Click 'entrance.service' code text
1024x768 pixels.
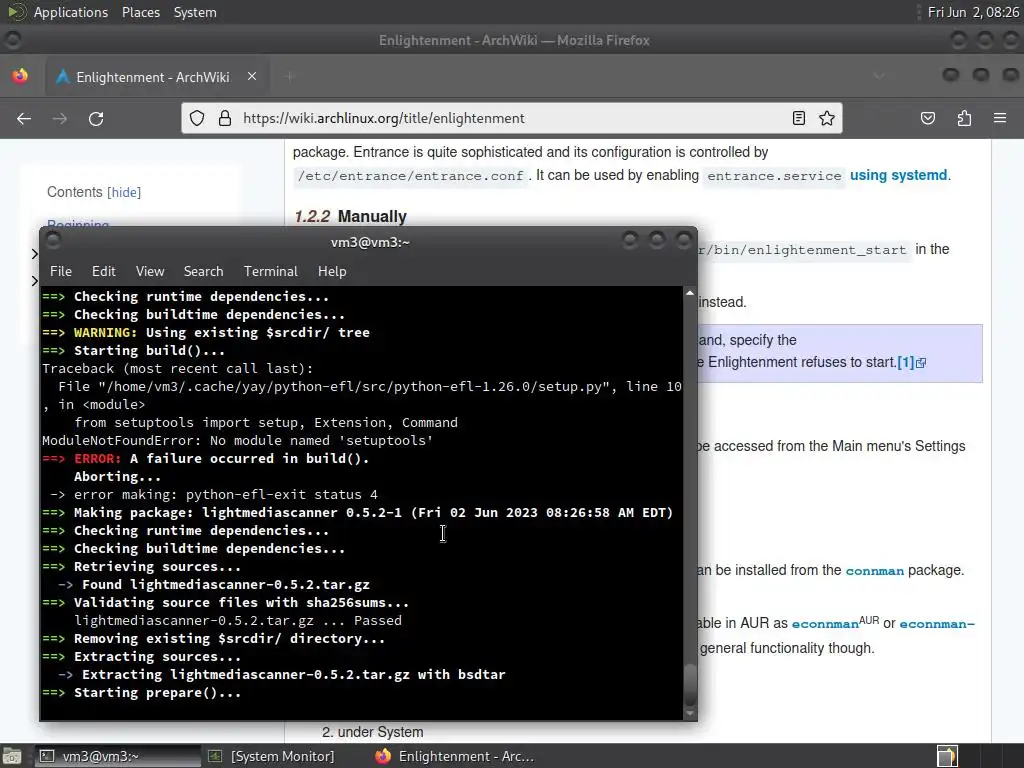pyautogui.click(x=775, y=176)
